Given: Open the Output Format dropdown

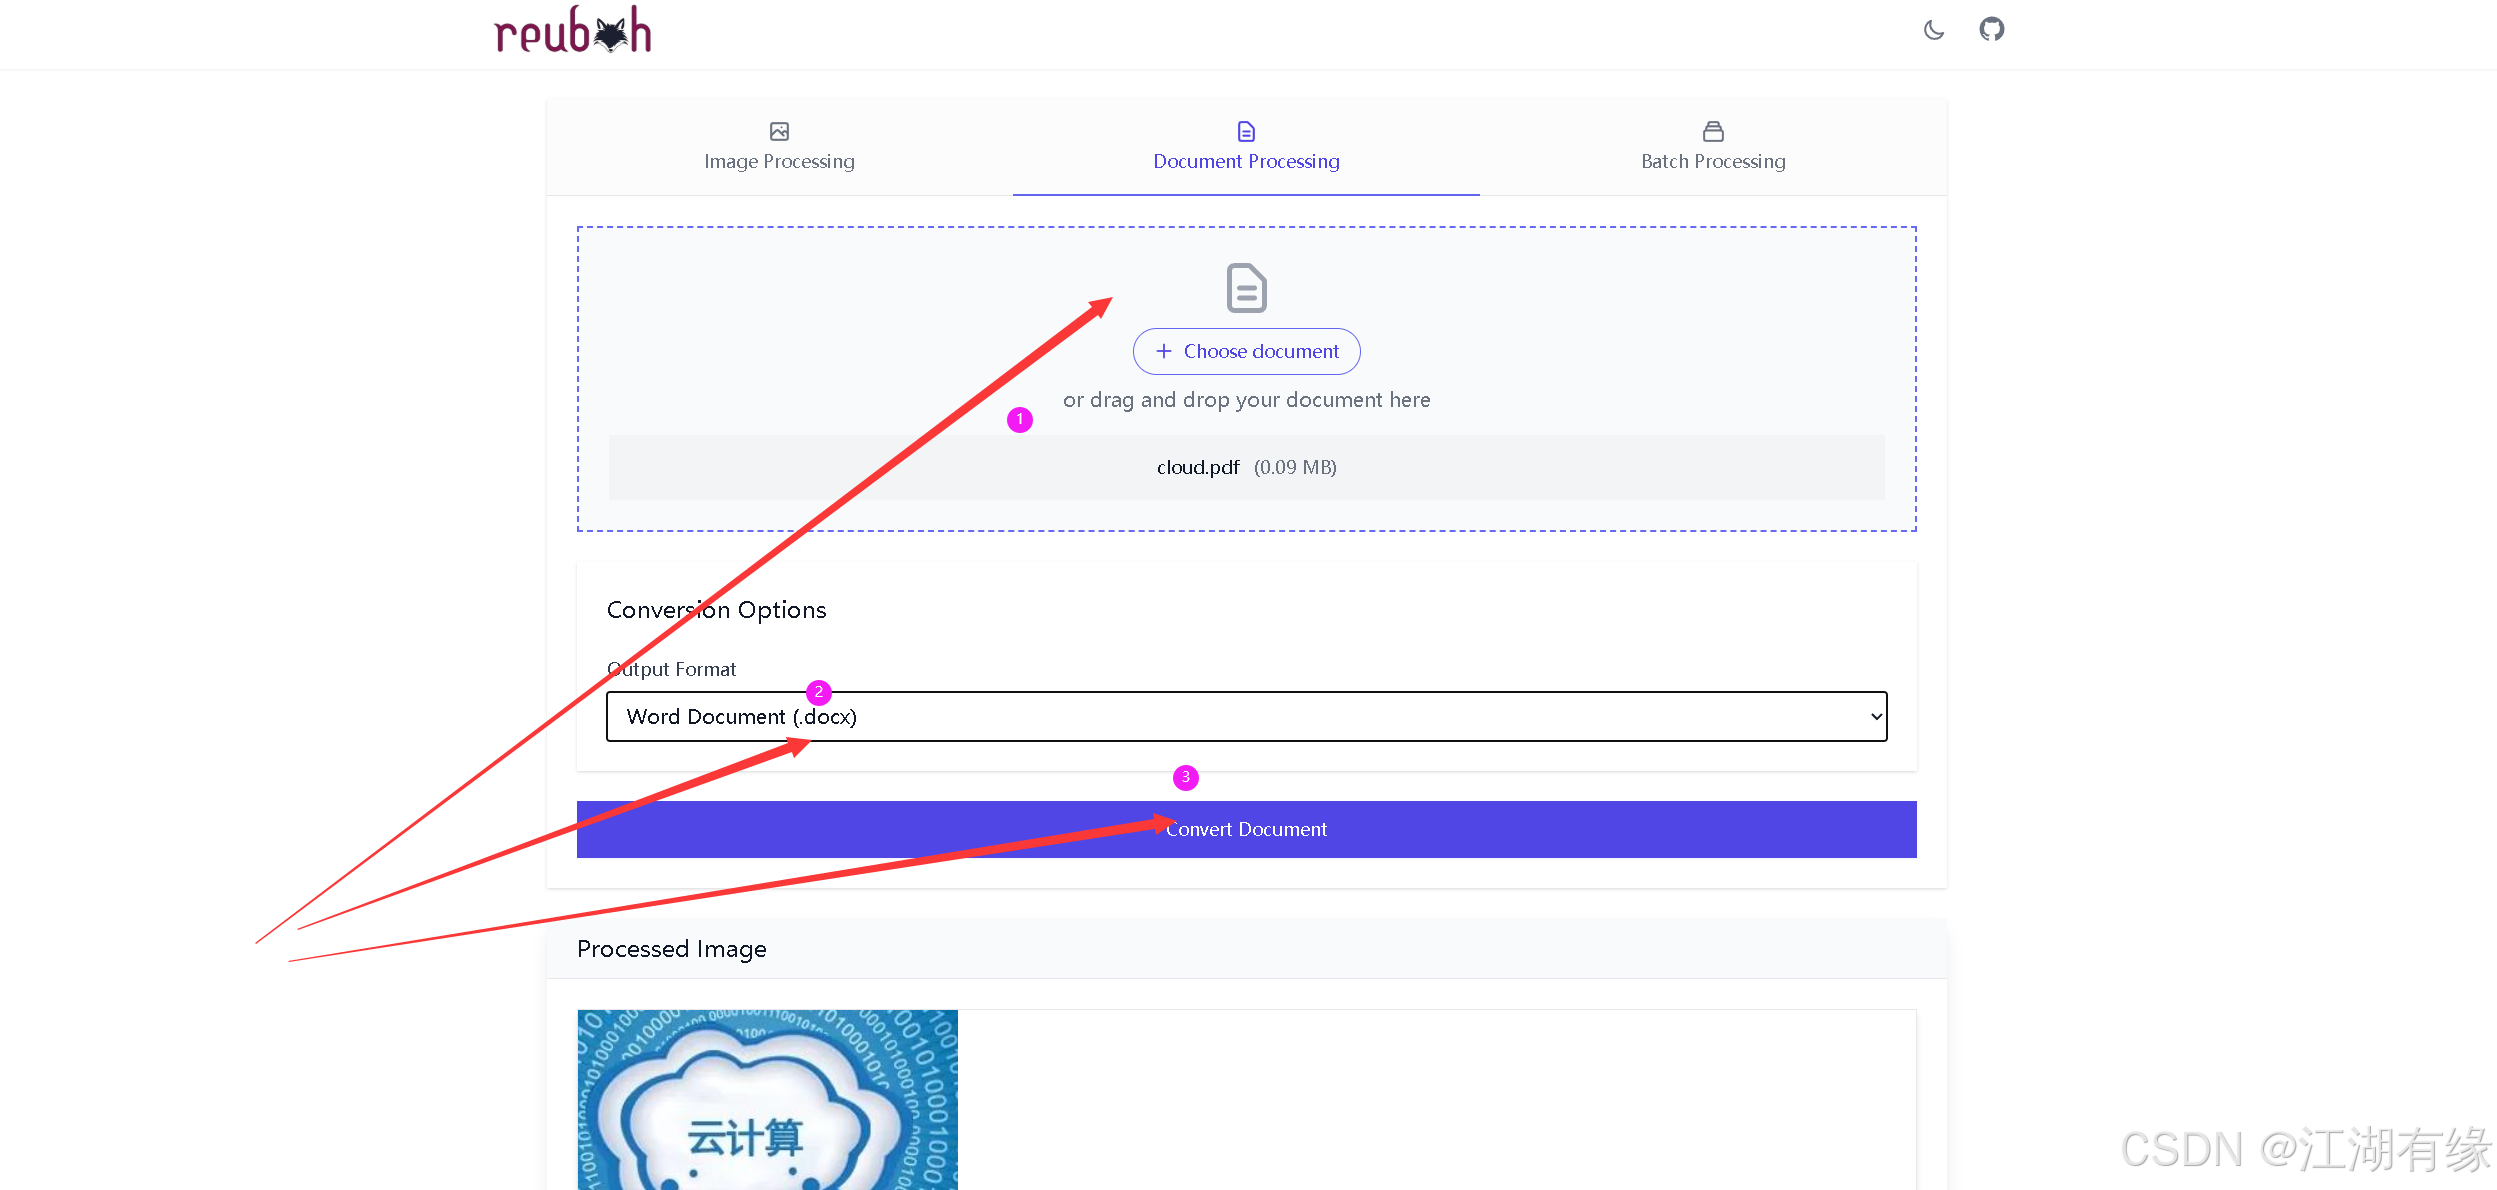Looking at the screenshot, I should pos(1246,716).
